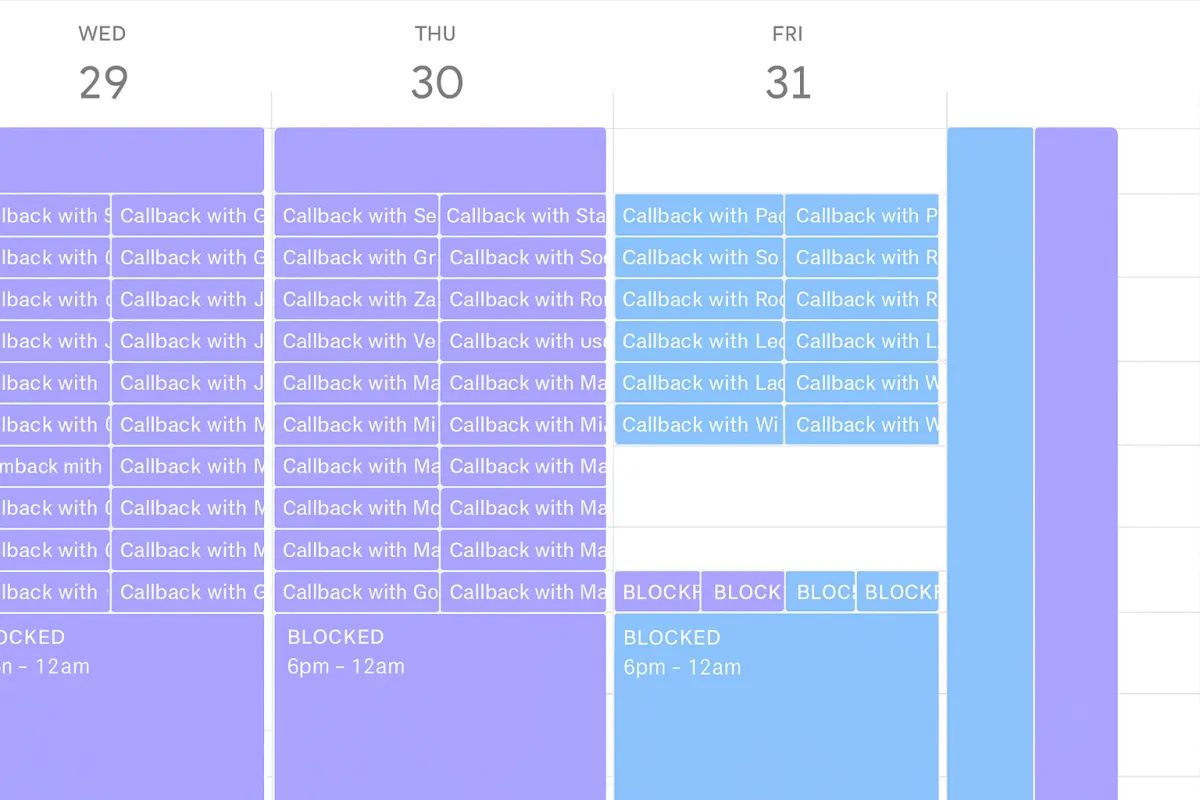Open Thursday's 'Callback with Se' event
This screenshot has height=800, width=1200.
pos(356,215)
